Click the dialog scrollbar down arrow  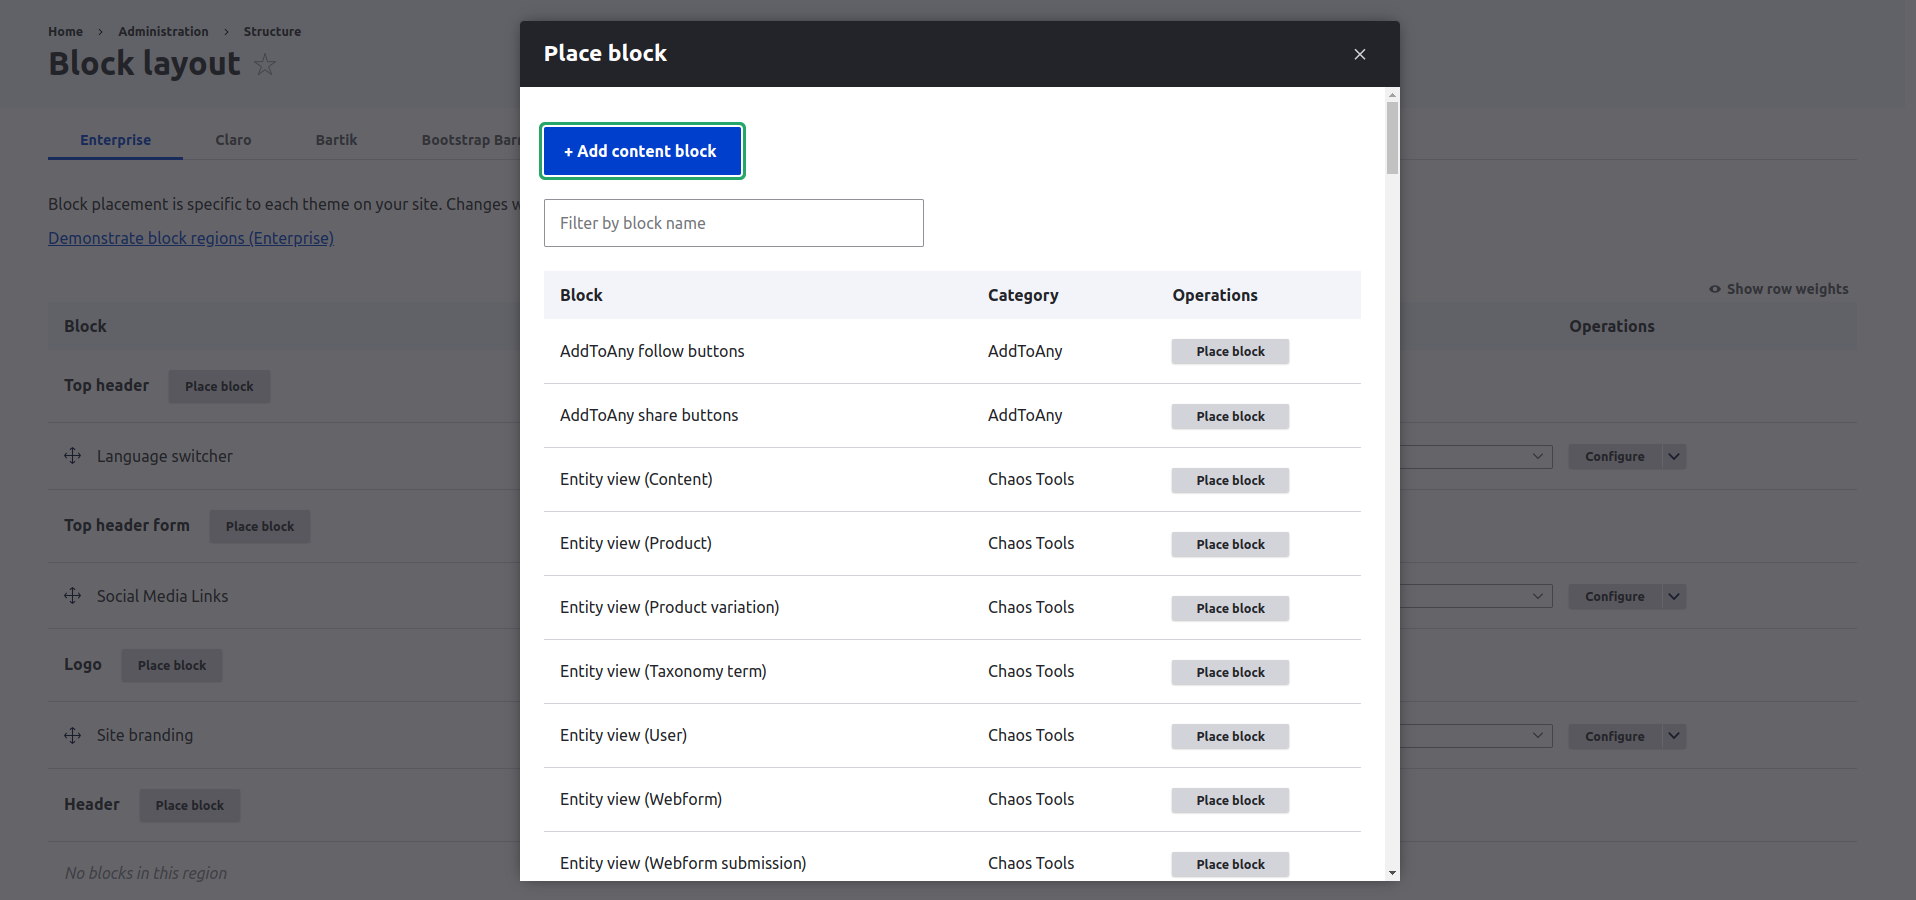tap(1392, 873)
